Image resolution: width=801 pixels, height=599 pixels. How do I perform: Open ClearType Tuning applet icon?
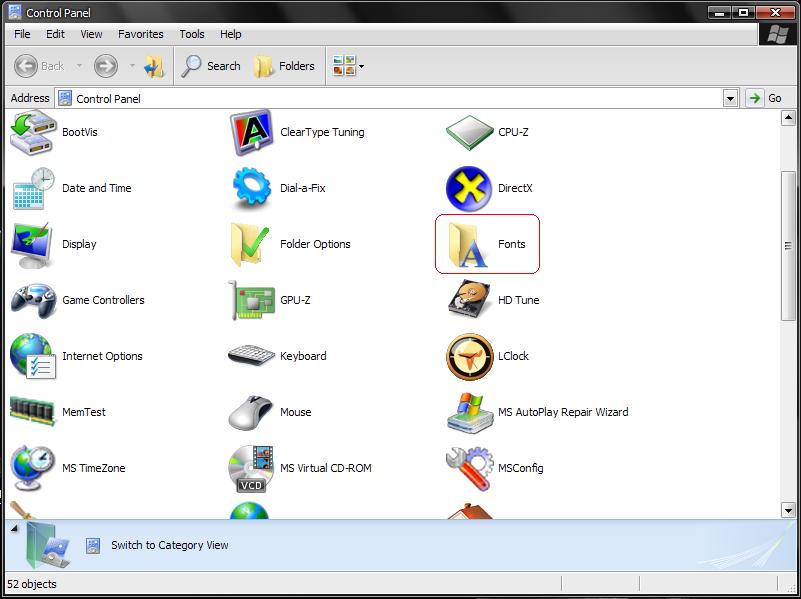(251, 132)
